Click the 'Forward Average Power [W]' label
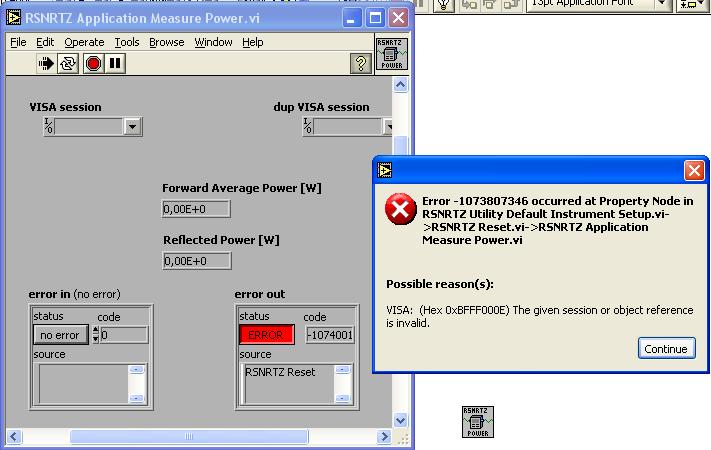Viewport: 711px width, 450px height. 242,188
